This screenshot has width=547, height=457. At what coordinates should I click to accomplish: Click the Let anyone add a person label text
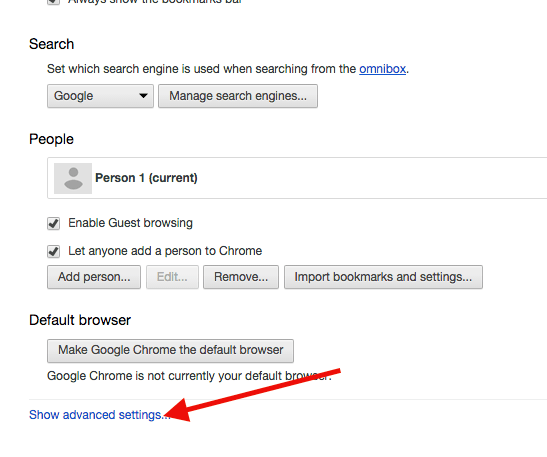tap(165, 251)
